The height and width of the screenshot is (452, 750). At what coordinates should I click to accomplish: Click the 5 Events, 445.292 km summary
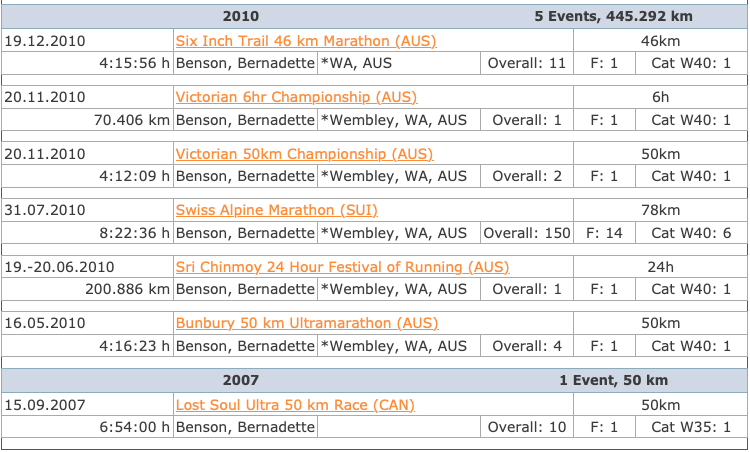coord(613,16)
